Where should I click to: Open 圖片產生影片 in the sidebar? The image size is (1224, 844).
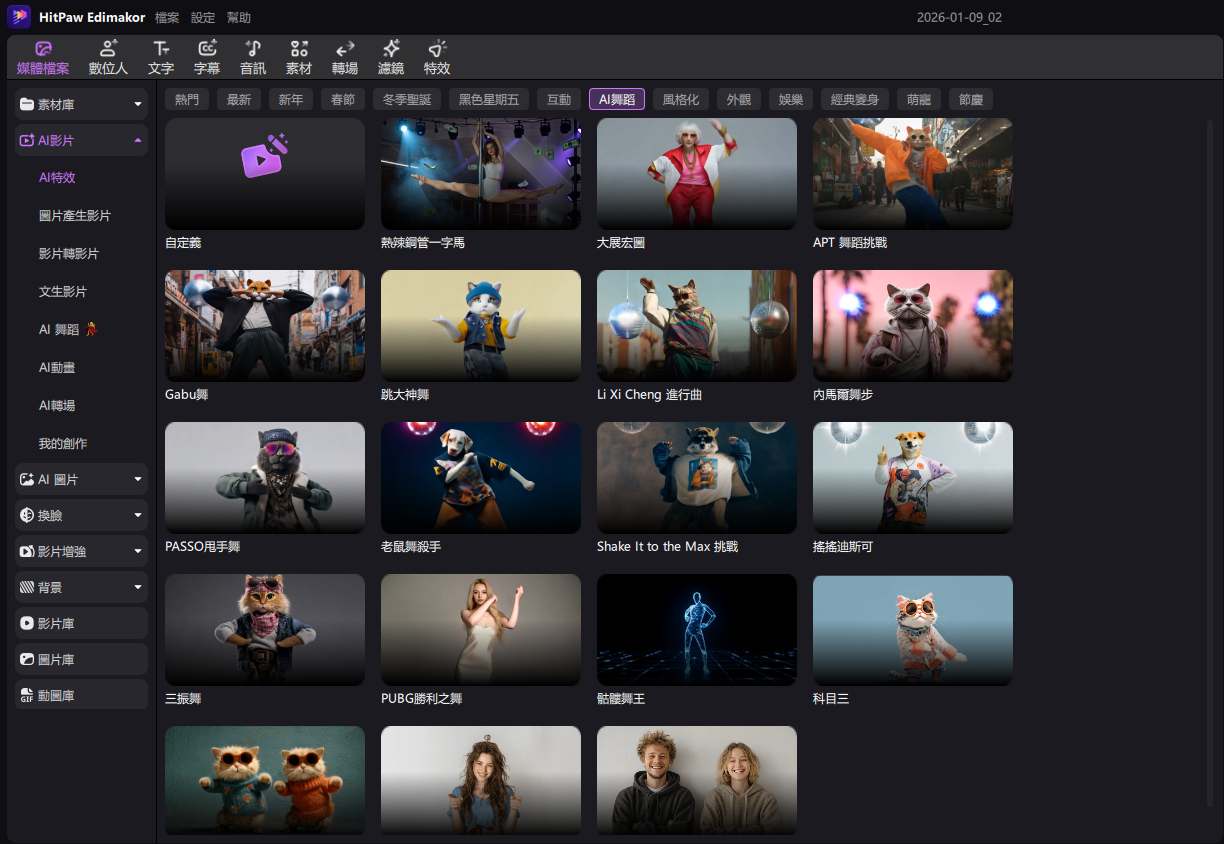click(x=75, y=216)
